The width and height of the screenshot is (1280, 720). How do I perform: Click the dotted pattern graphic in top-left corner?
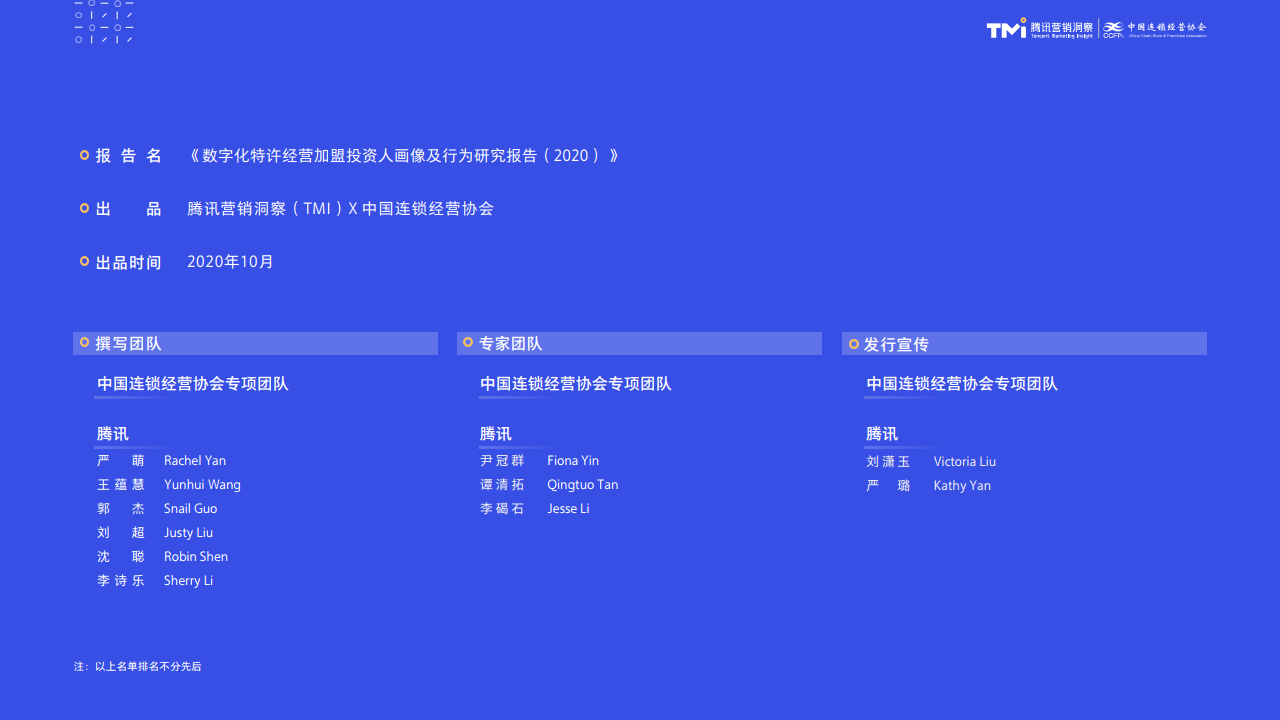(x=104, y=22)
